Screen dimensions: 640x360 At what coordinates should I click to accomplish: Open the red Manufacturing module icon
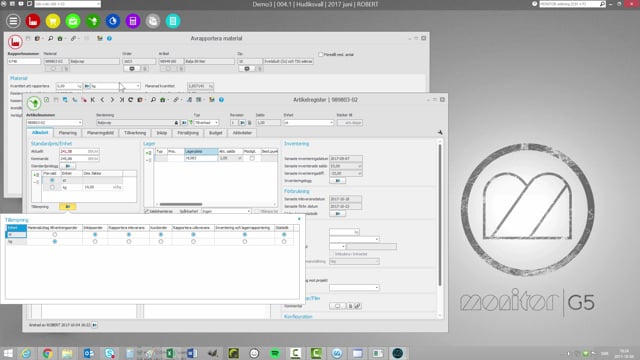[x=33, y=21]
